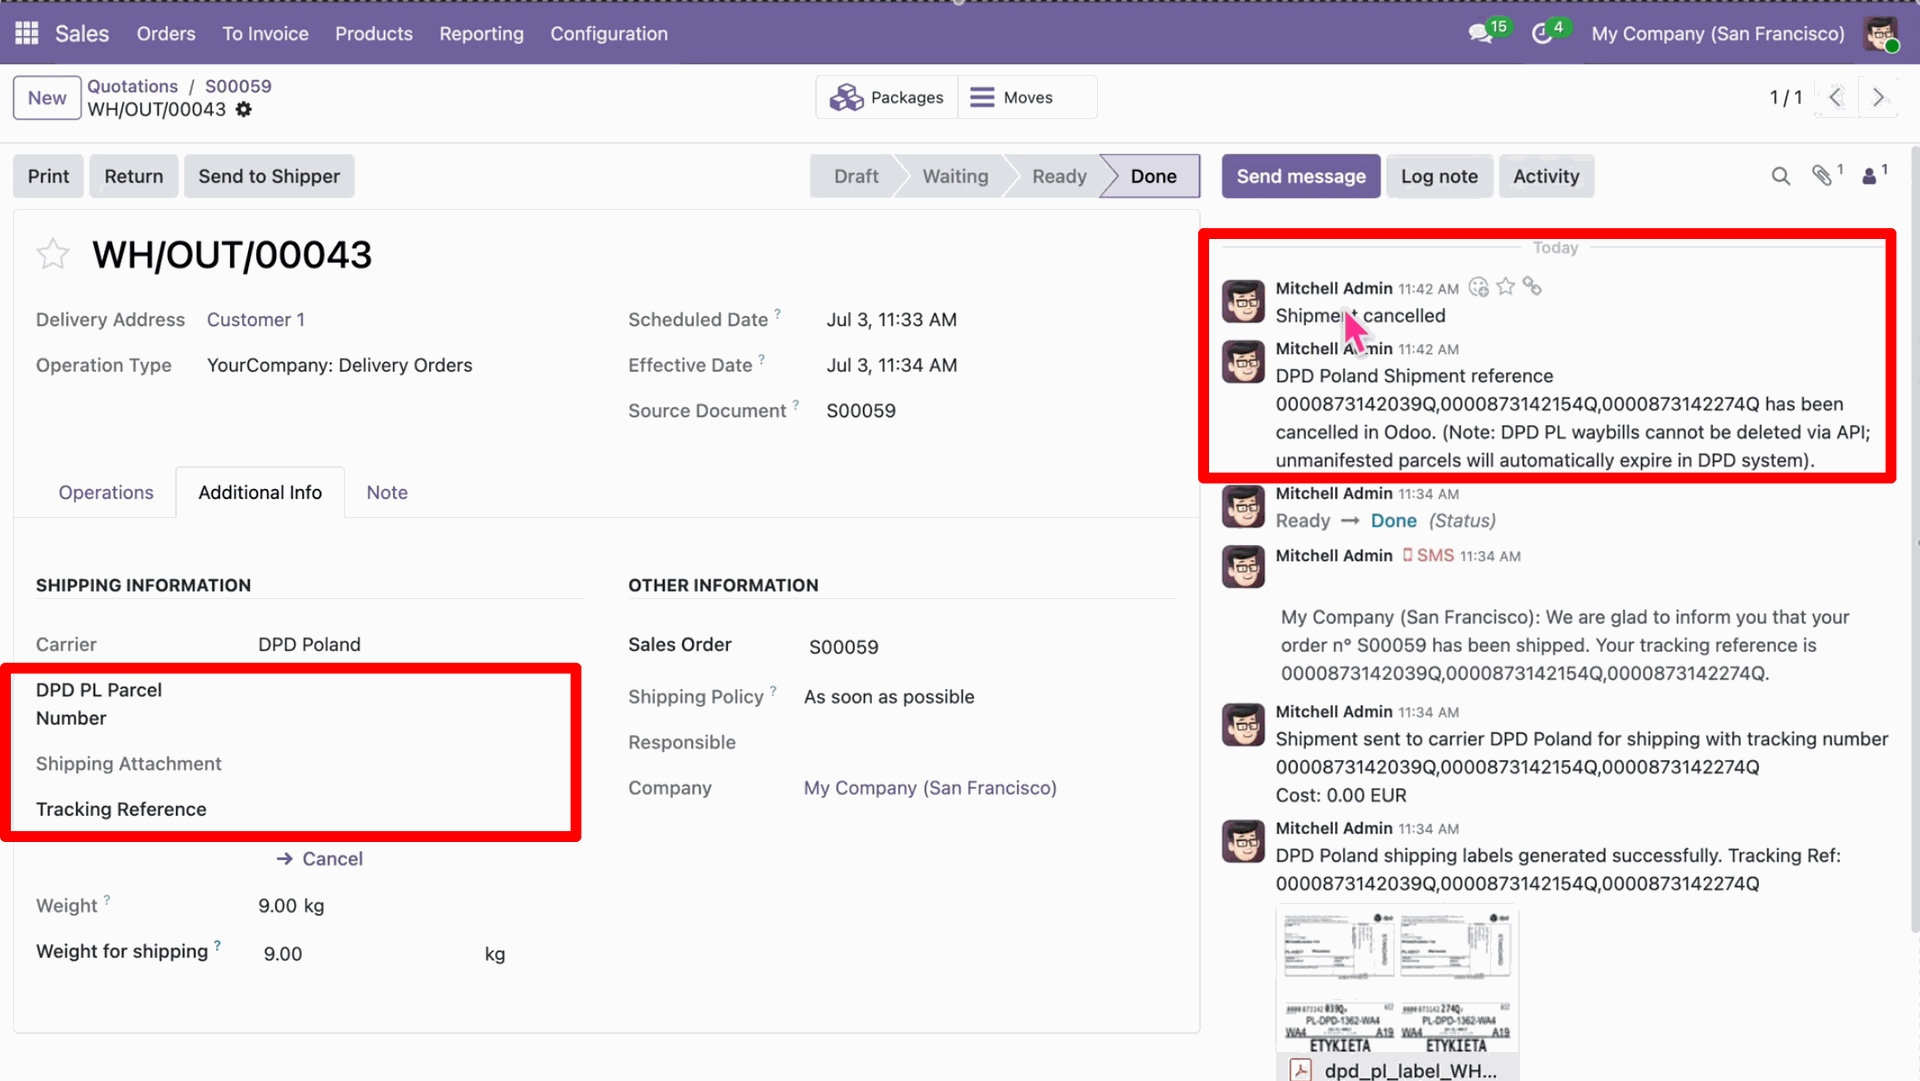This screenshot has width=1920, height=1081.
Task: Open the user avatar menu
Action: (x=1880, y=33)
